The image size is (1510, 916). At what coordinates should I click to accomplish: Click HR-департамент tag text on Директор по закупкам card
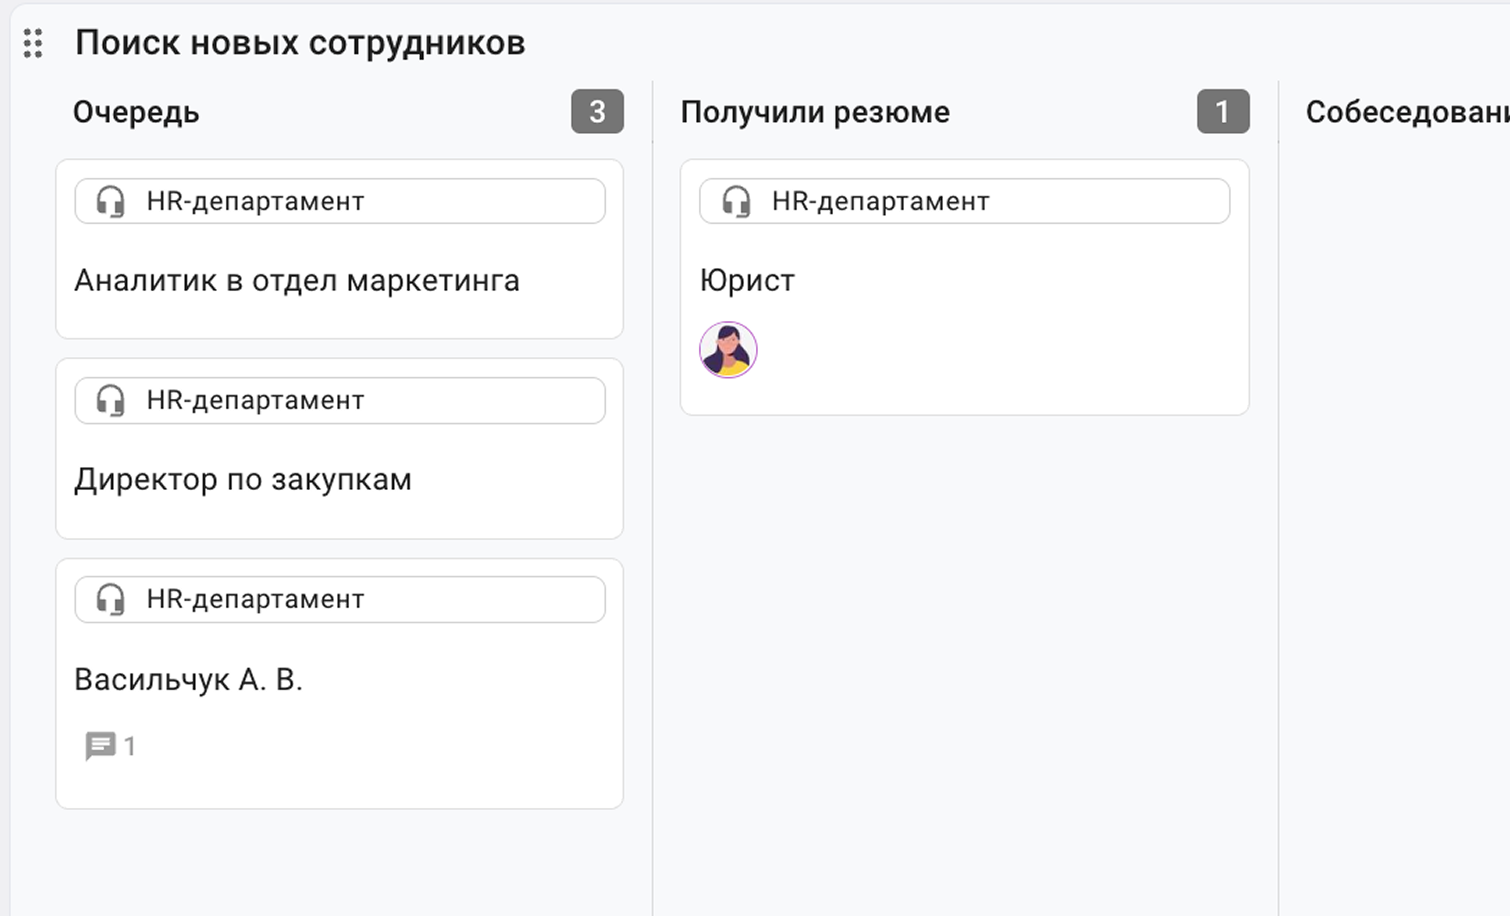pos(255,401)
